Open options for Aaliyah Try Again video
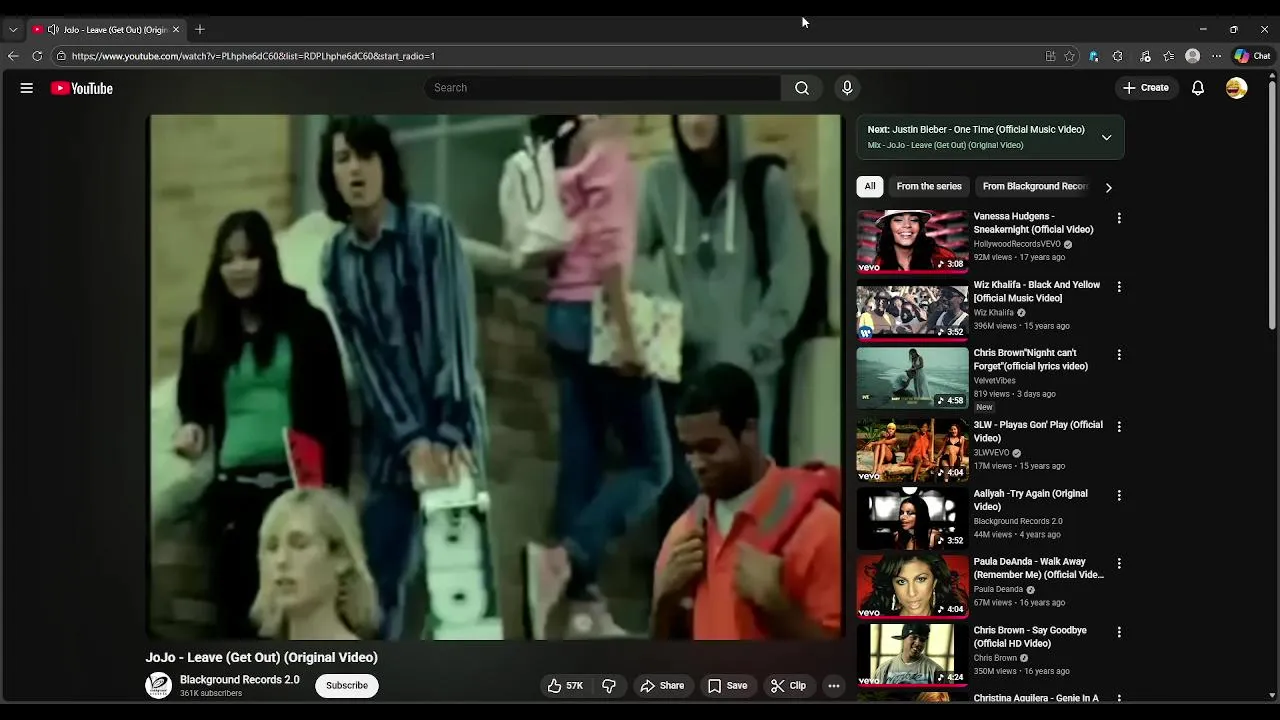Screen dimensions: 1280x720 pos(1119,496)
